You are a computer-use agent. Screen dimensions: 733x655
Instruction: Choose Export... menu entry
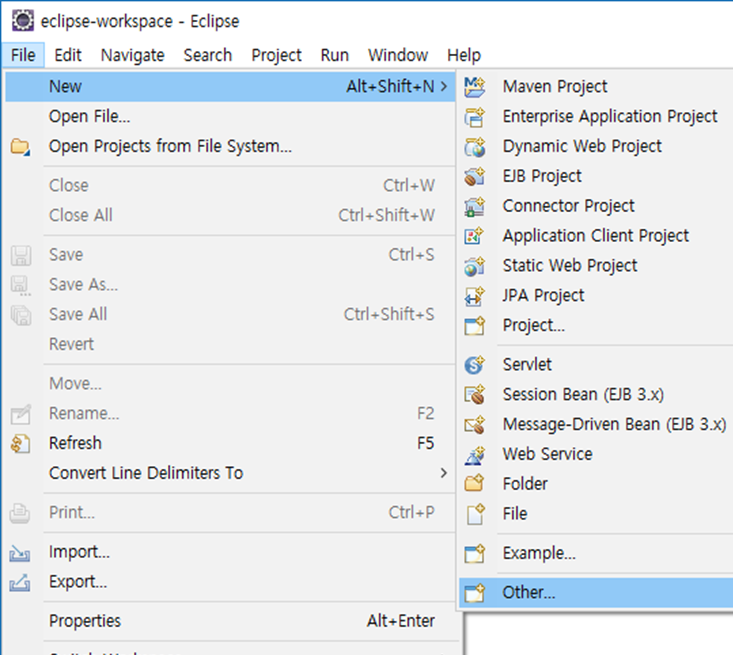[x=230, y=582]
